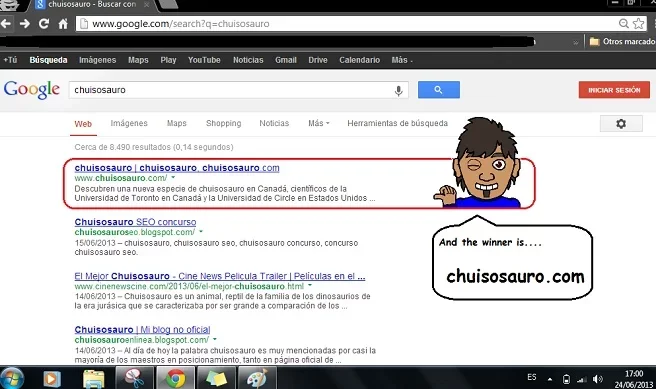Open the settings gear on results page

(621, 124)
